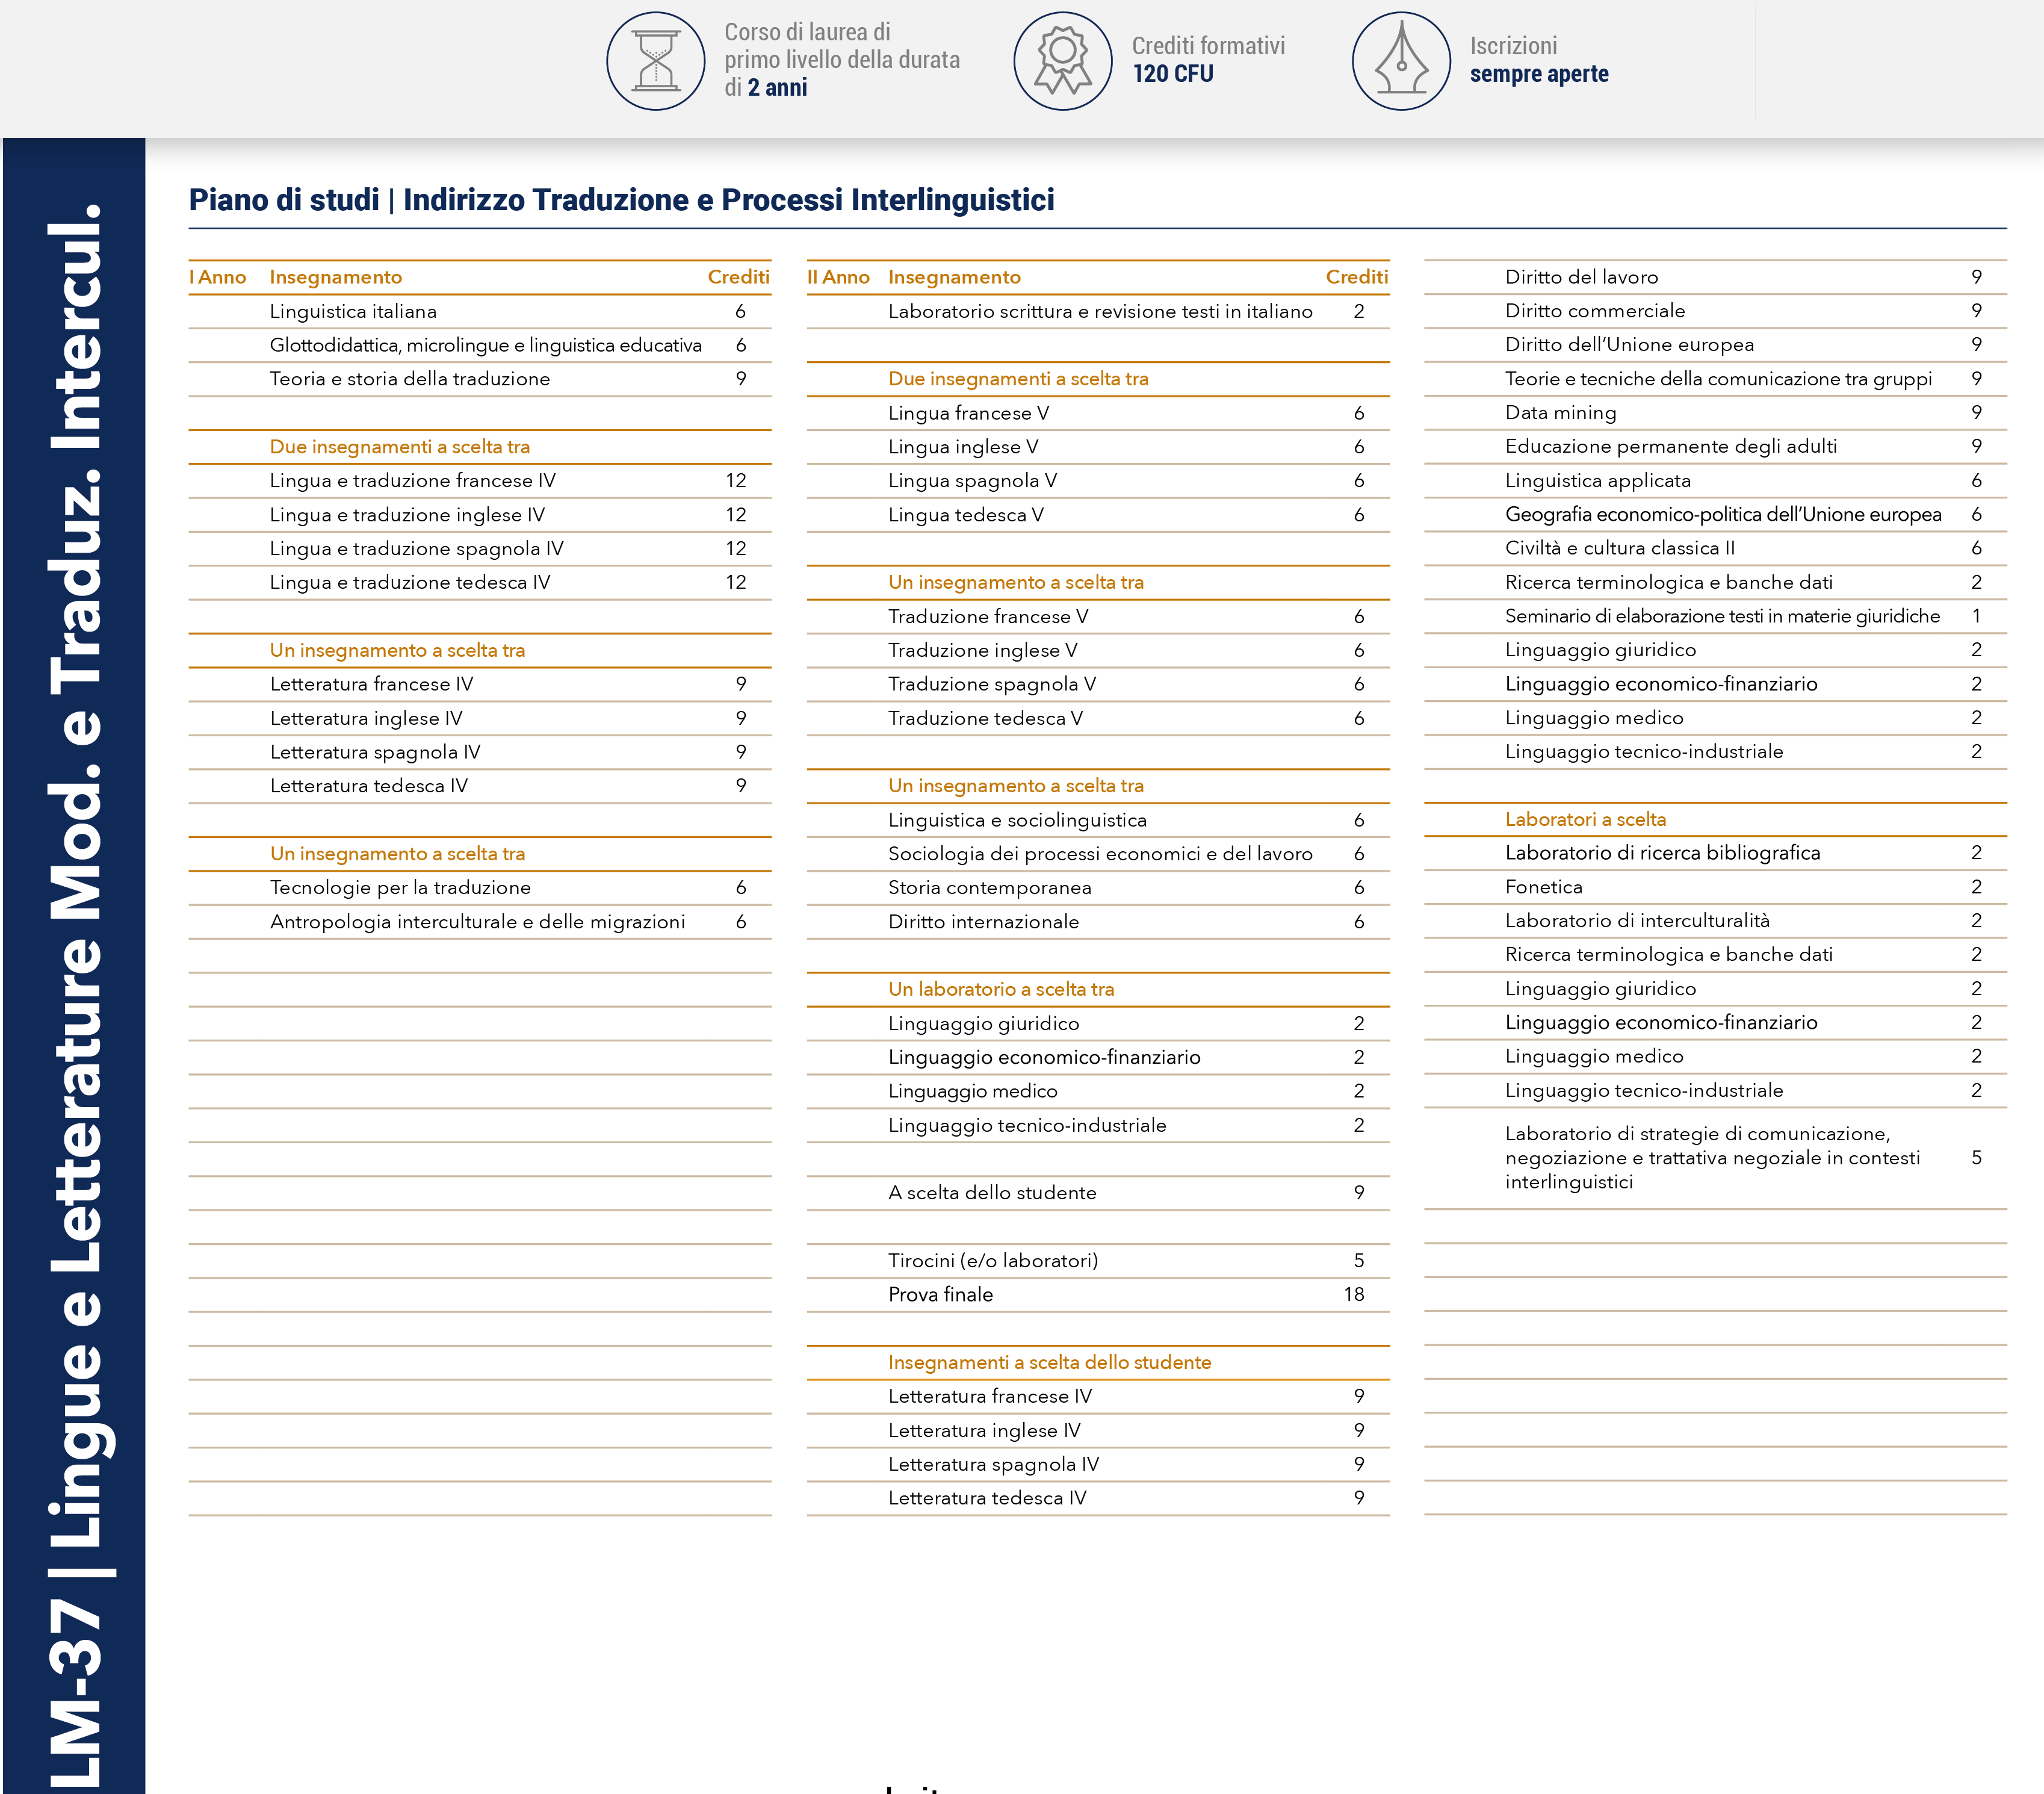
Task: Click 'Linguistica e sociolinguistica' row
Action: point(1098,820)
